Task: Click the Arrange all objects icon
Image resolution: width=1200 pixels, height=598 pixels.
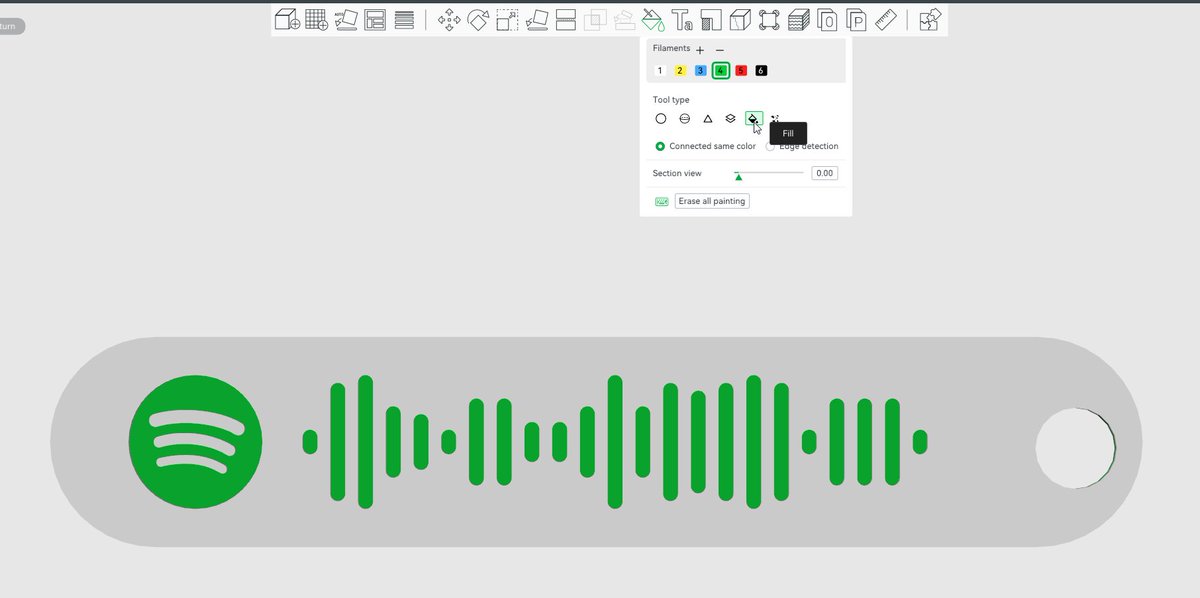Action: coord(375,20)
